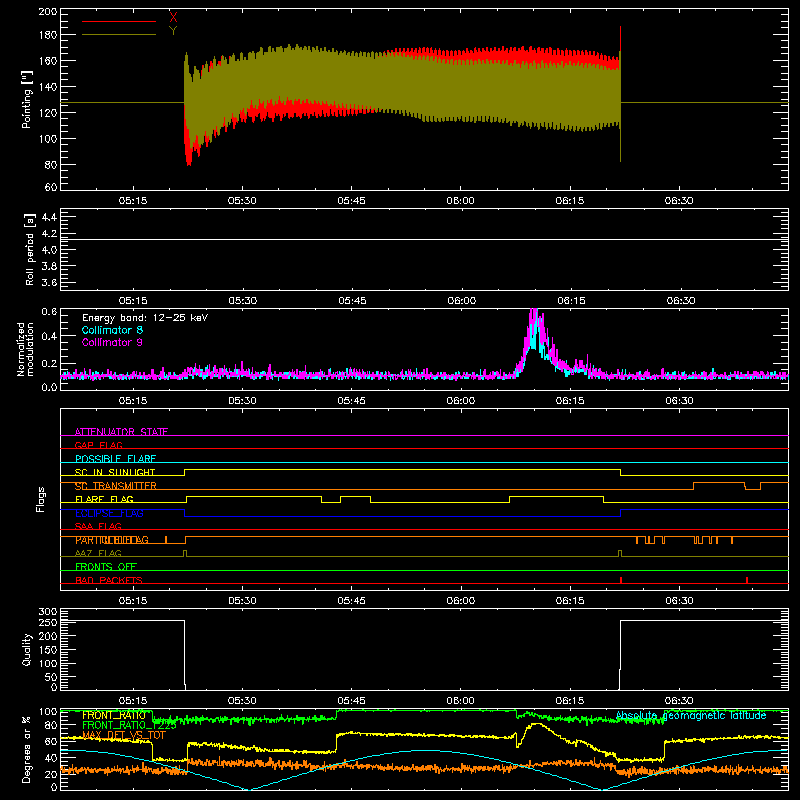Select the Normalized modulation axis title
800x800 pixels.
click(x=25, y=349)
